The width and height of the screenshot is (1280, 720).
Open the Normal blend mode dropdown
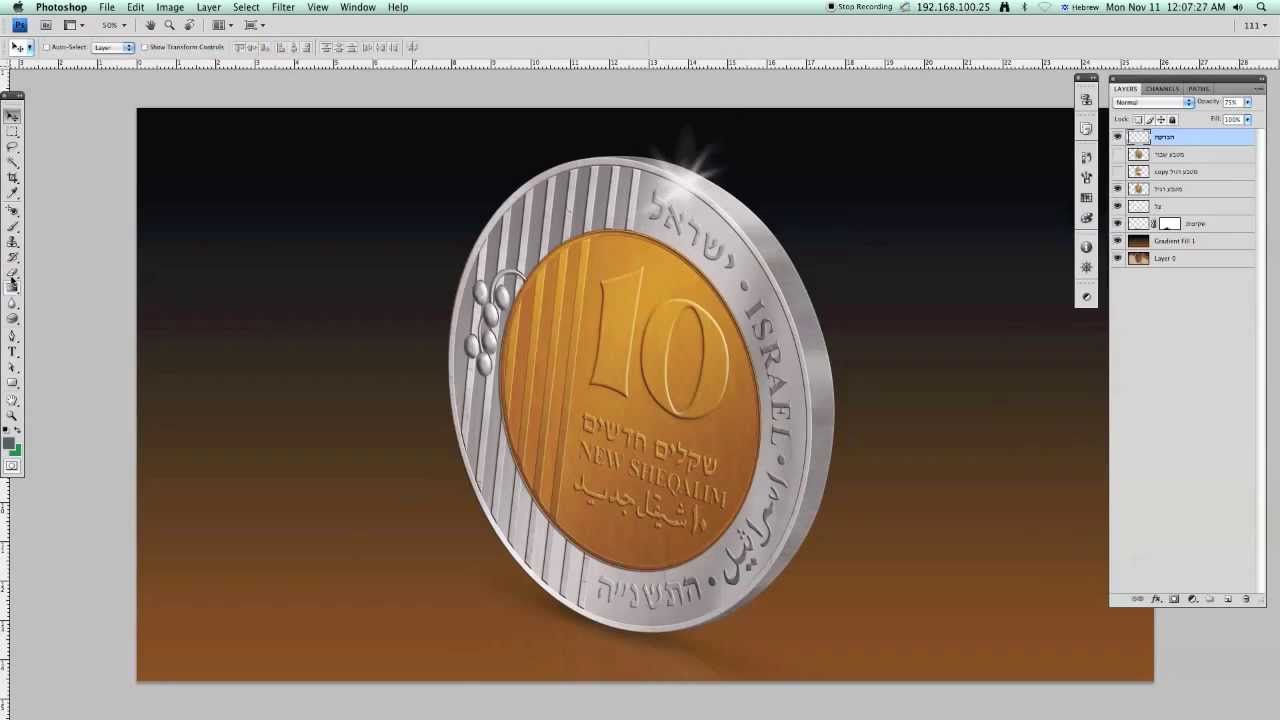(1154, 102)
